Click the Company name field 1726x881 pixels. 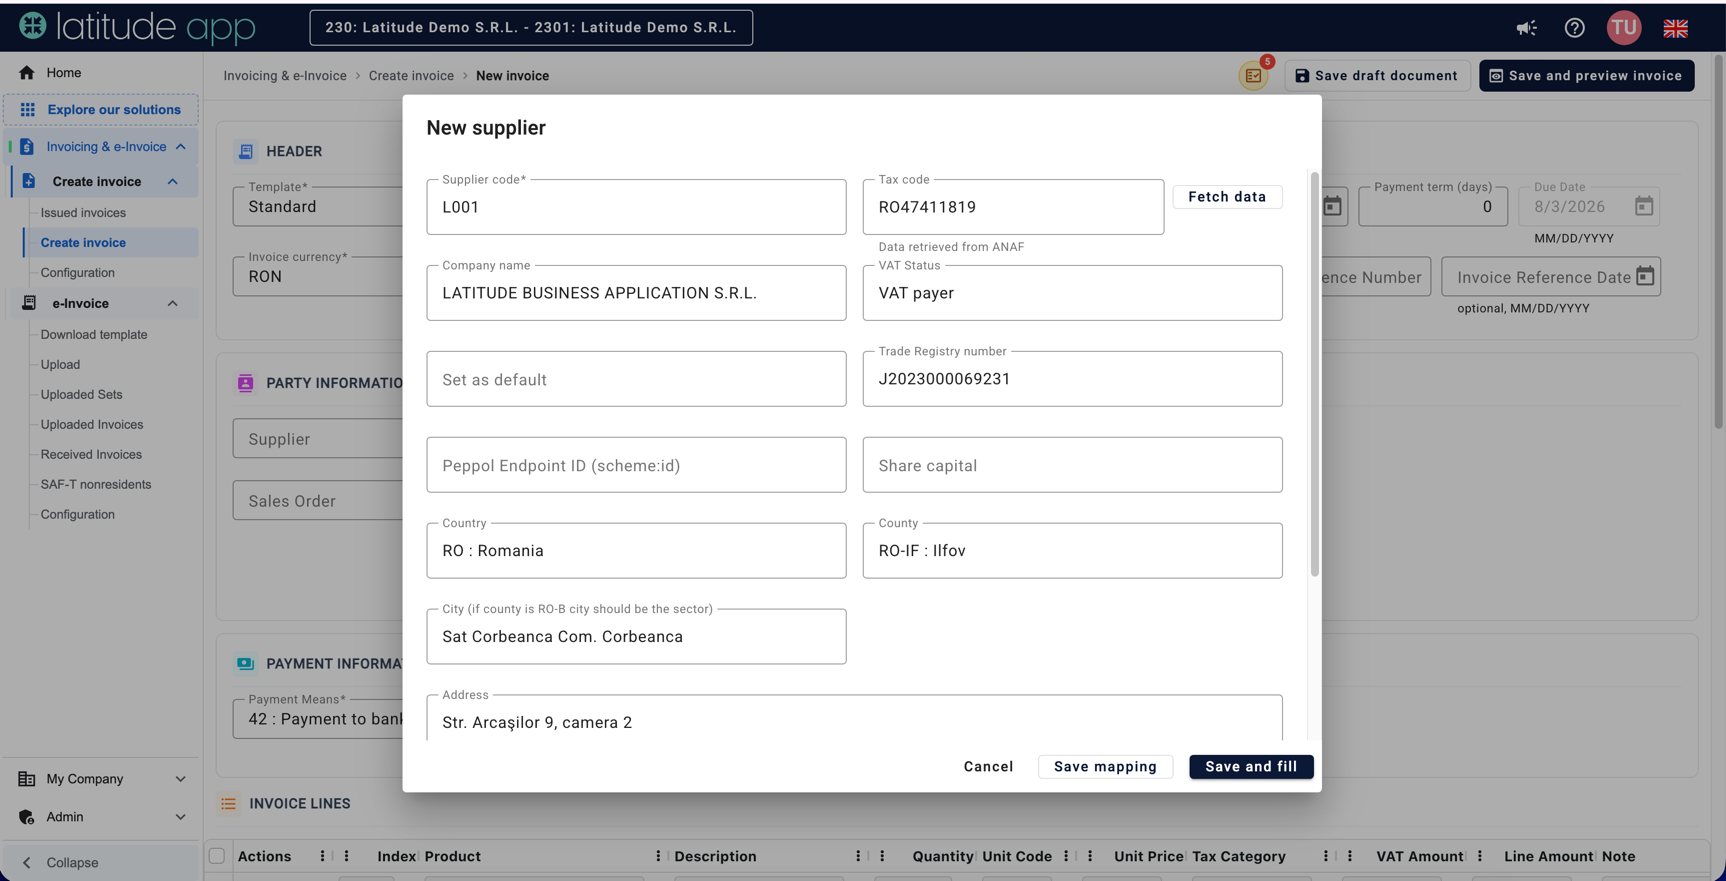click(636, 293)
